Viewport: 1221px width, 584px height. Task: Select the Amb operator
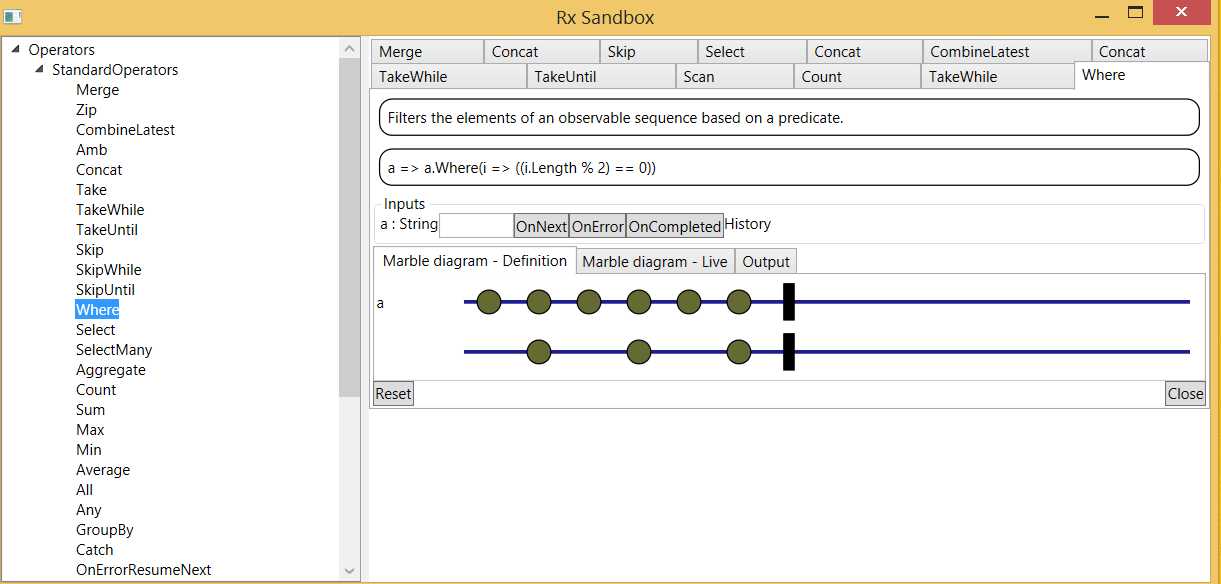click(91, 150)
